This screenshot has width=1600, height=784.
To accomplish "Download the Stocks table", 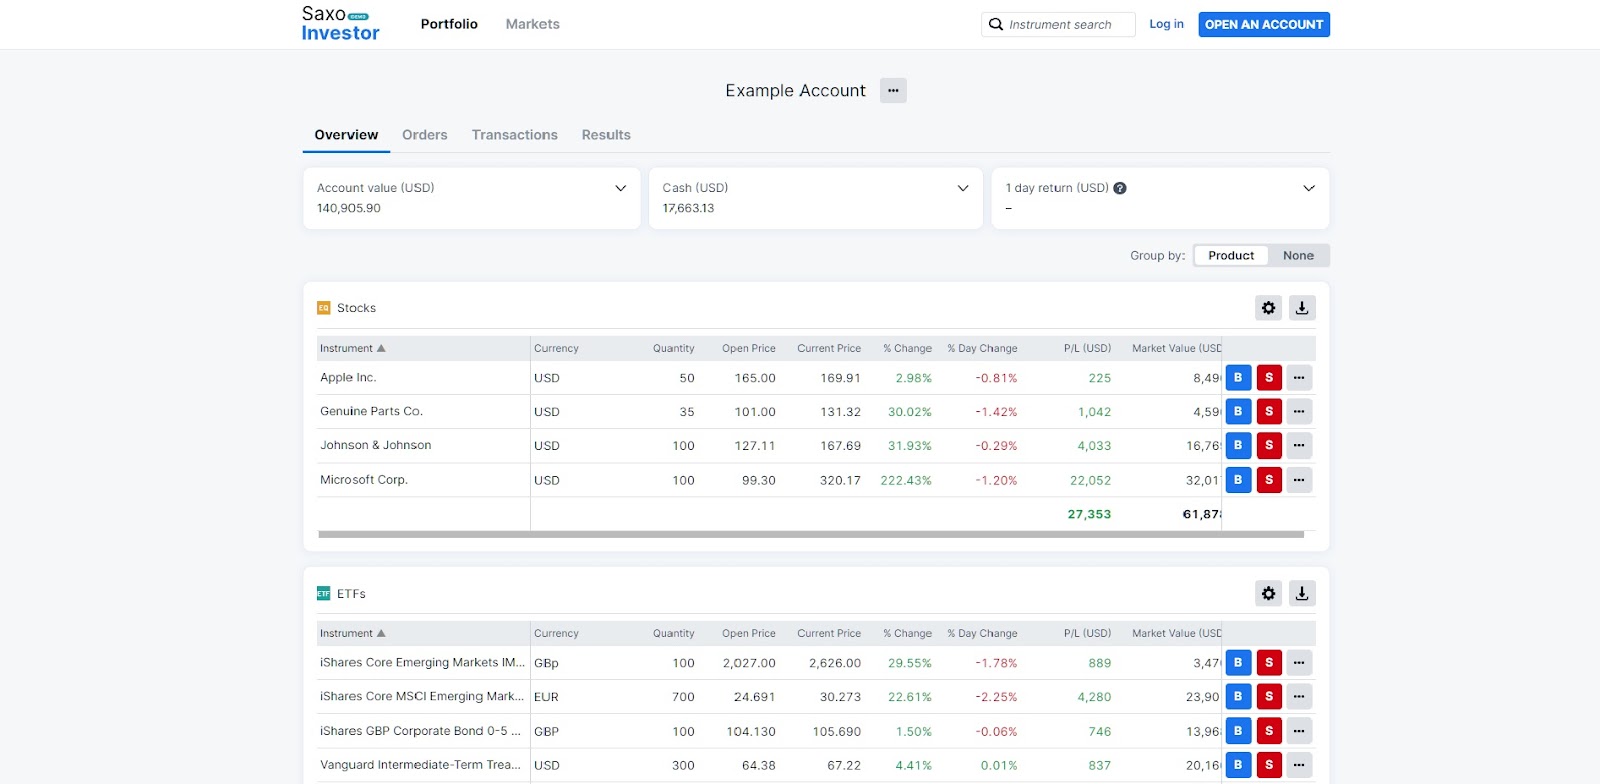I will click(1302, 308).
